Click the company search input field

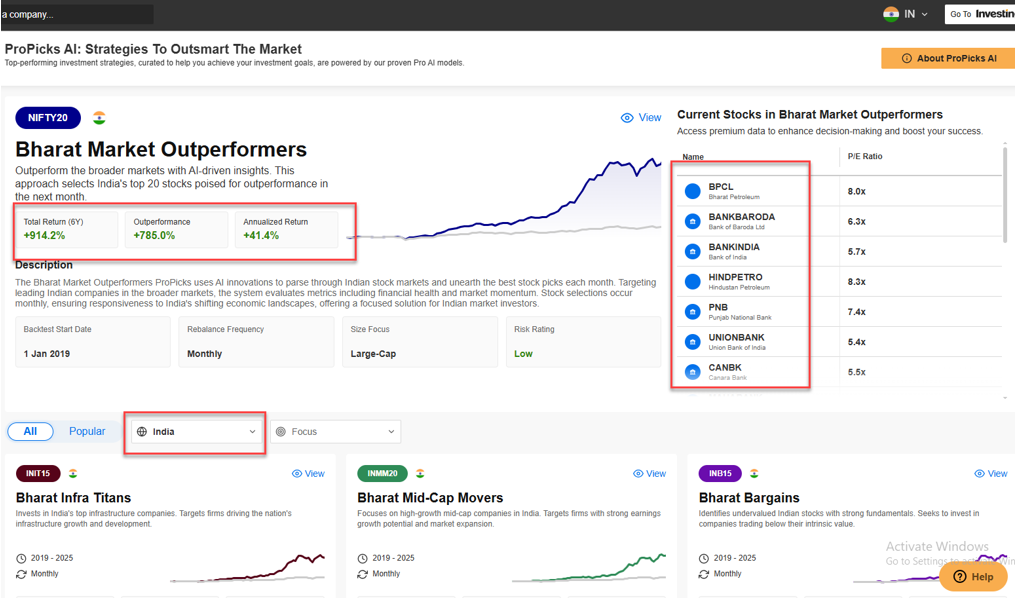(76, 14)
